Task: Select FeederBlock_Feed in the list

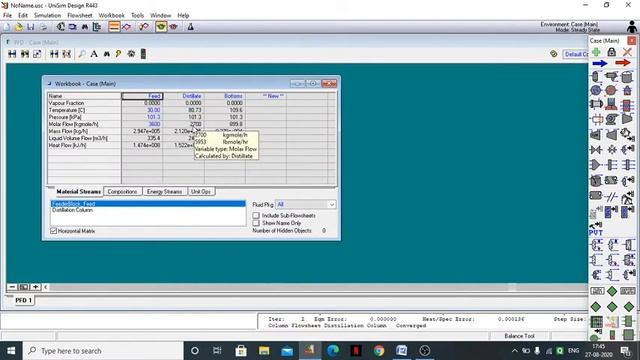Action: (148, 204)
